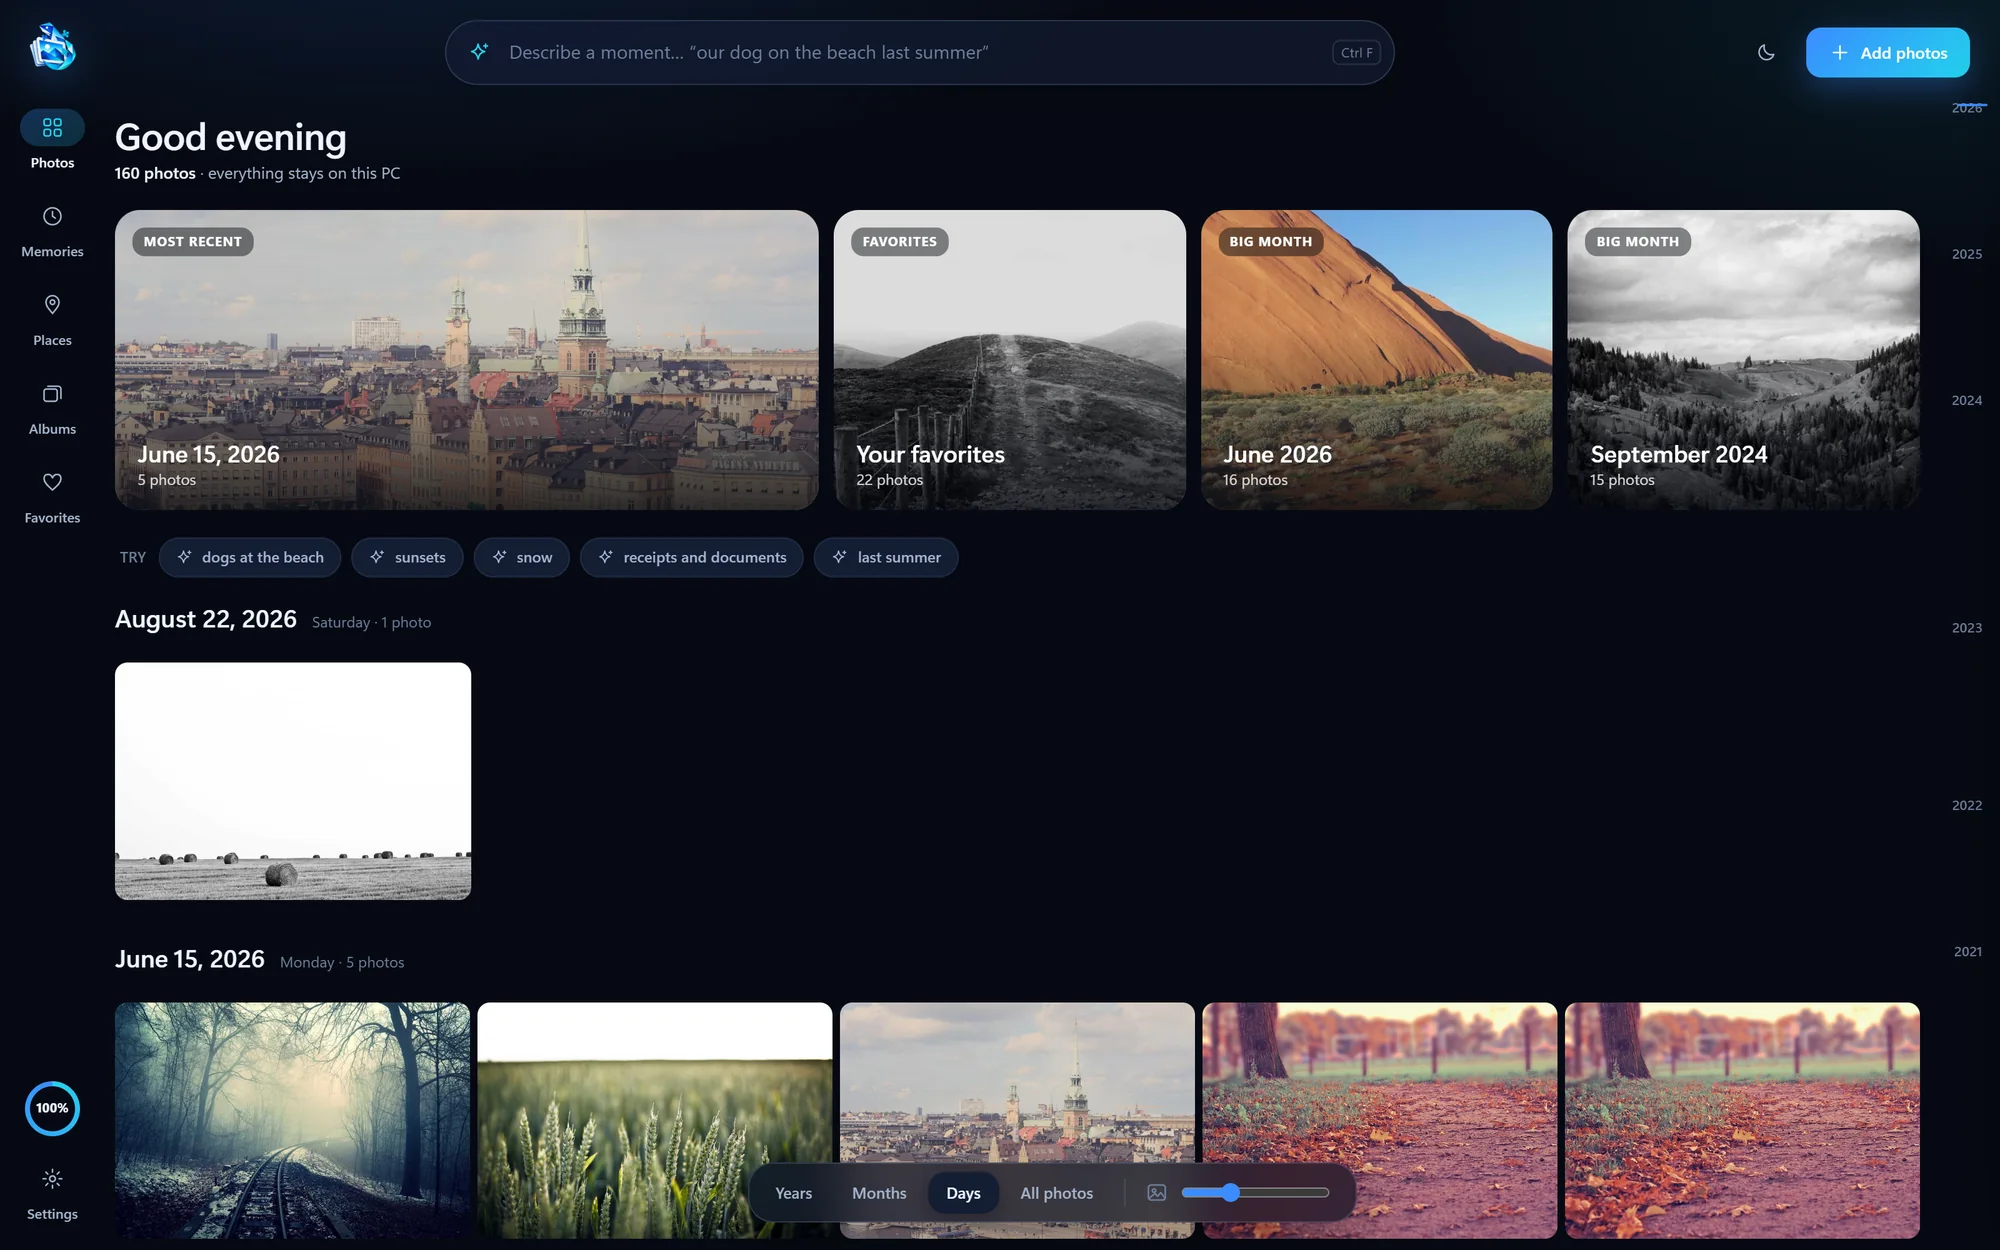The width and height of the screenshot is (2000, 1250).
Task: Switch to All photos view
Action: point(1056,1193)
